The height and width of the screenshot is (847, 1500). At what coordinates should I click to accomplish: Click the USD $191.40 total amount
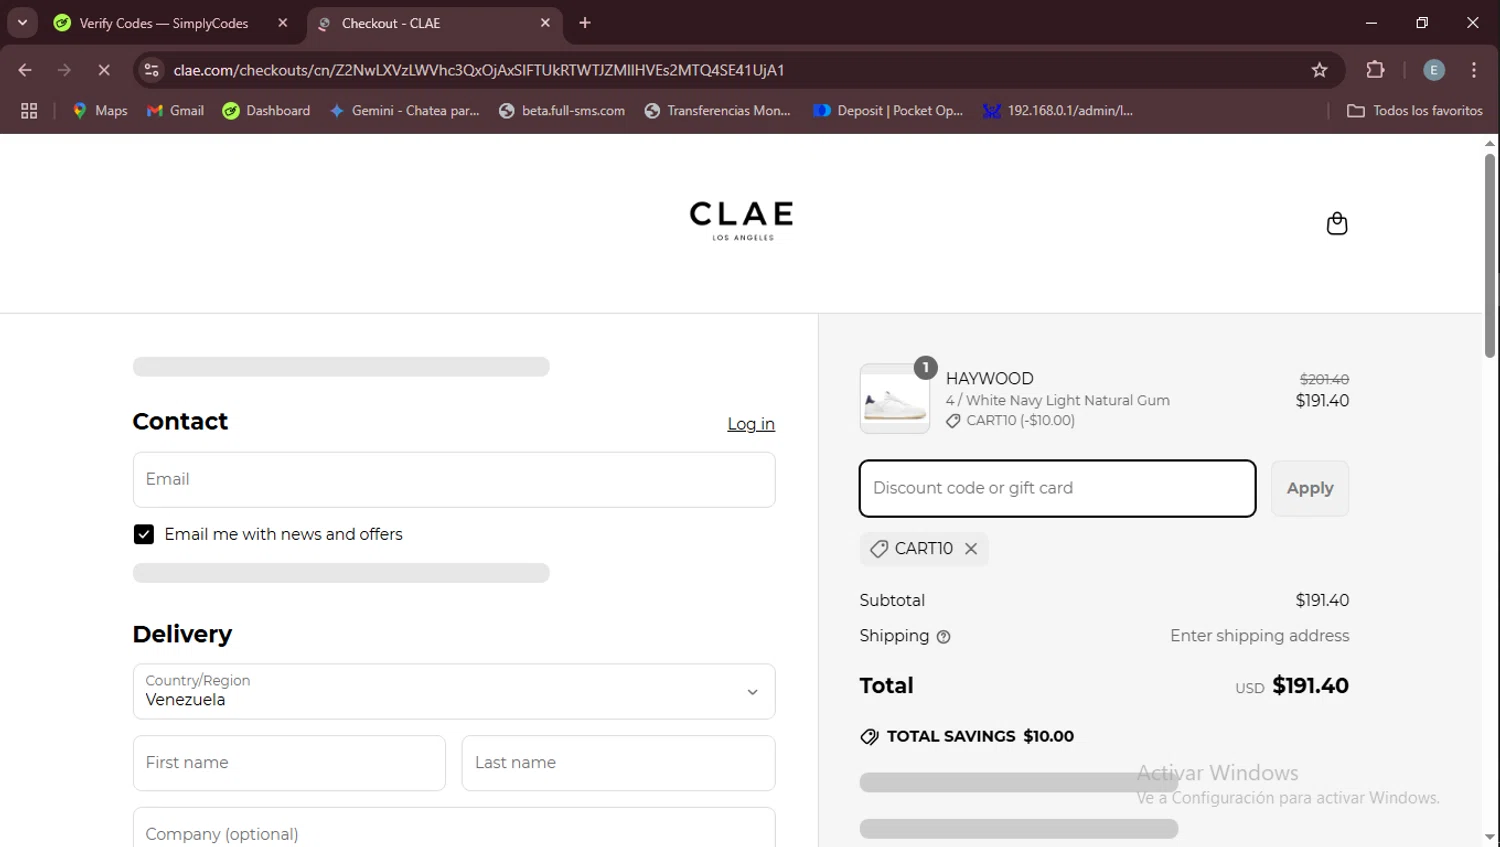(1292, 686)
